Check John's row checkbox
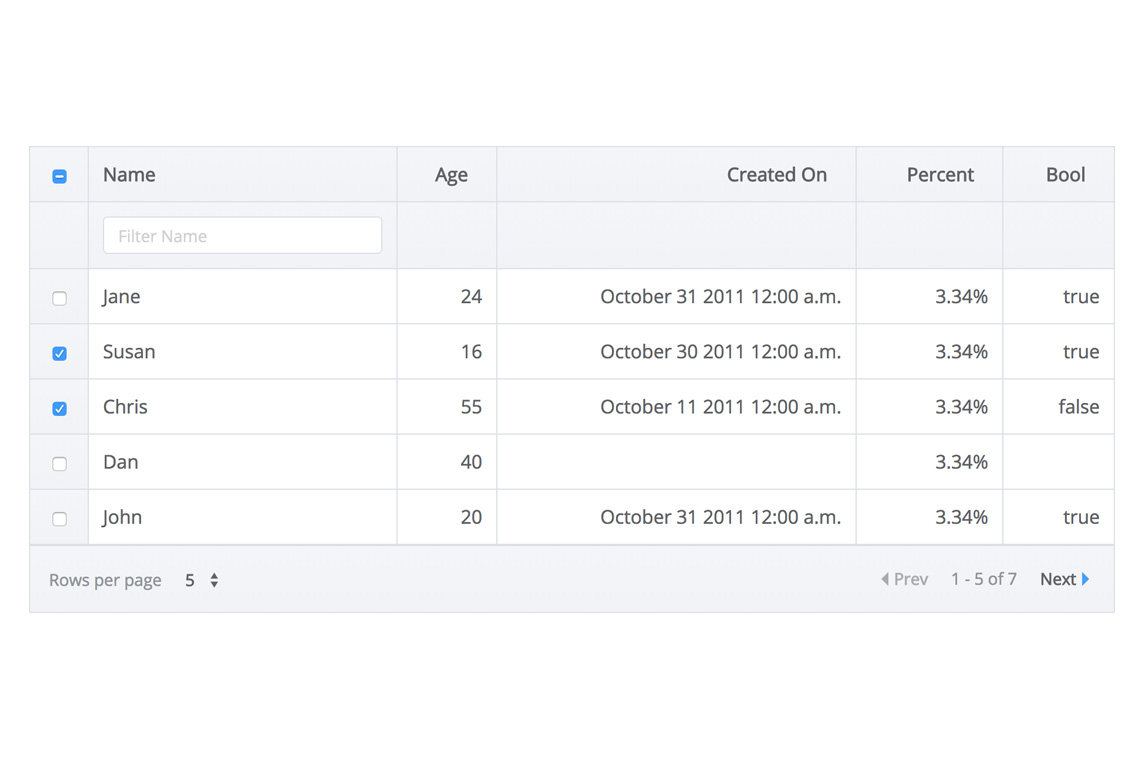This screenshot has width=1144, height=758. (x=59, y=517)
